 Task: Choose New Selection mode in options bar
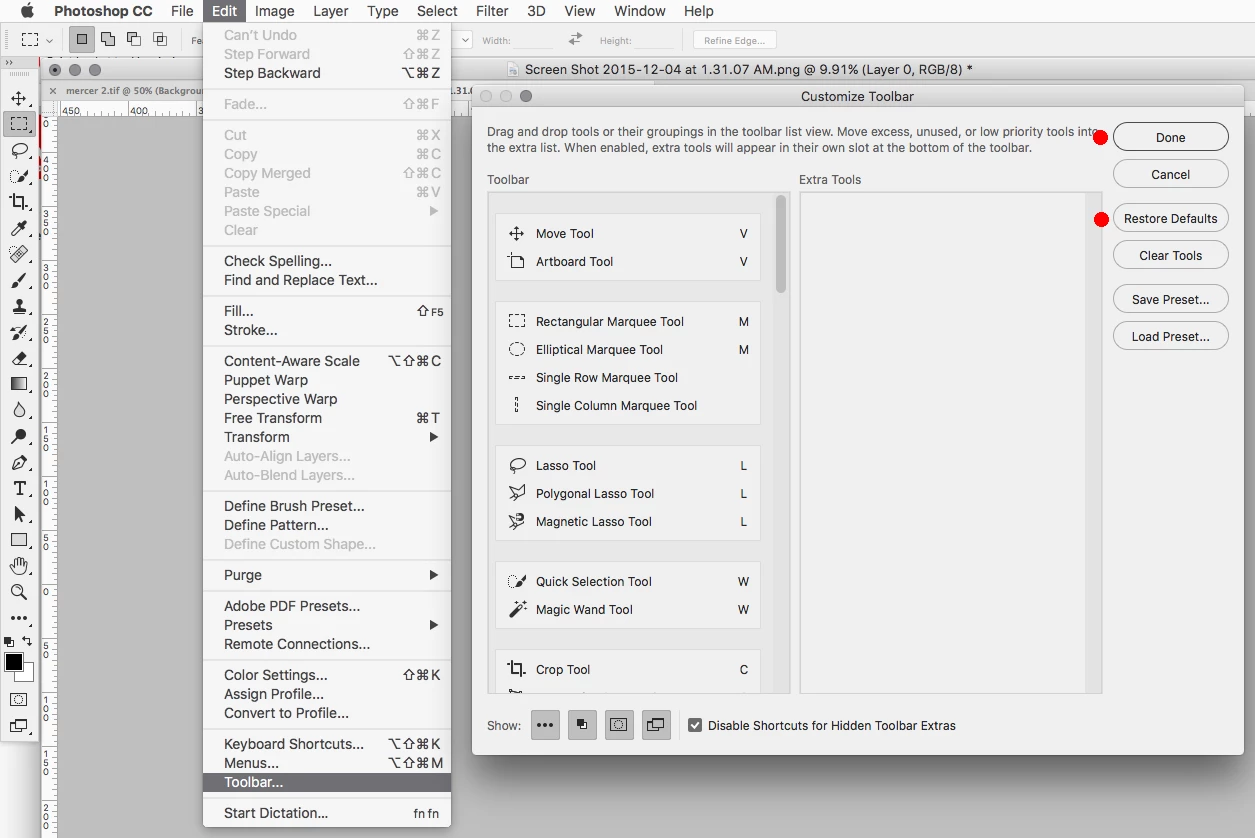tap(82, 40)
